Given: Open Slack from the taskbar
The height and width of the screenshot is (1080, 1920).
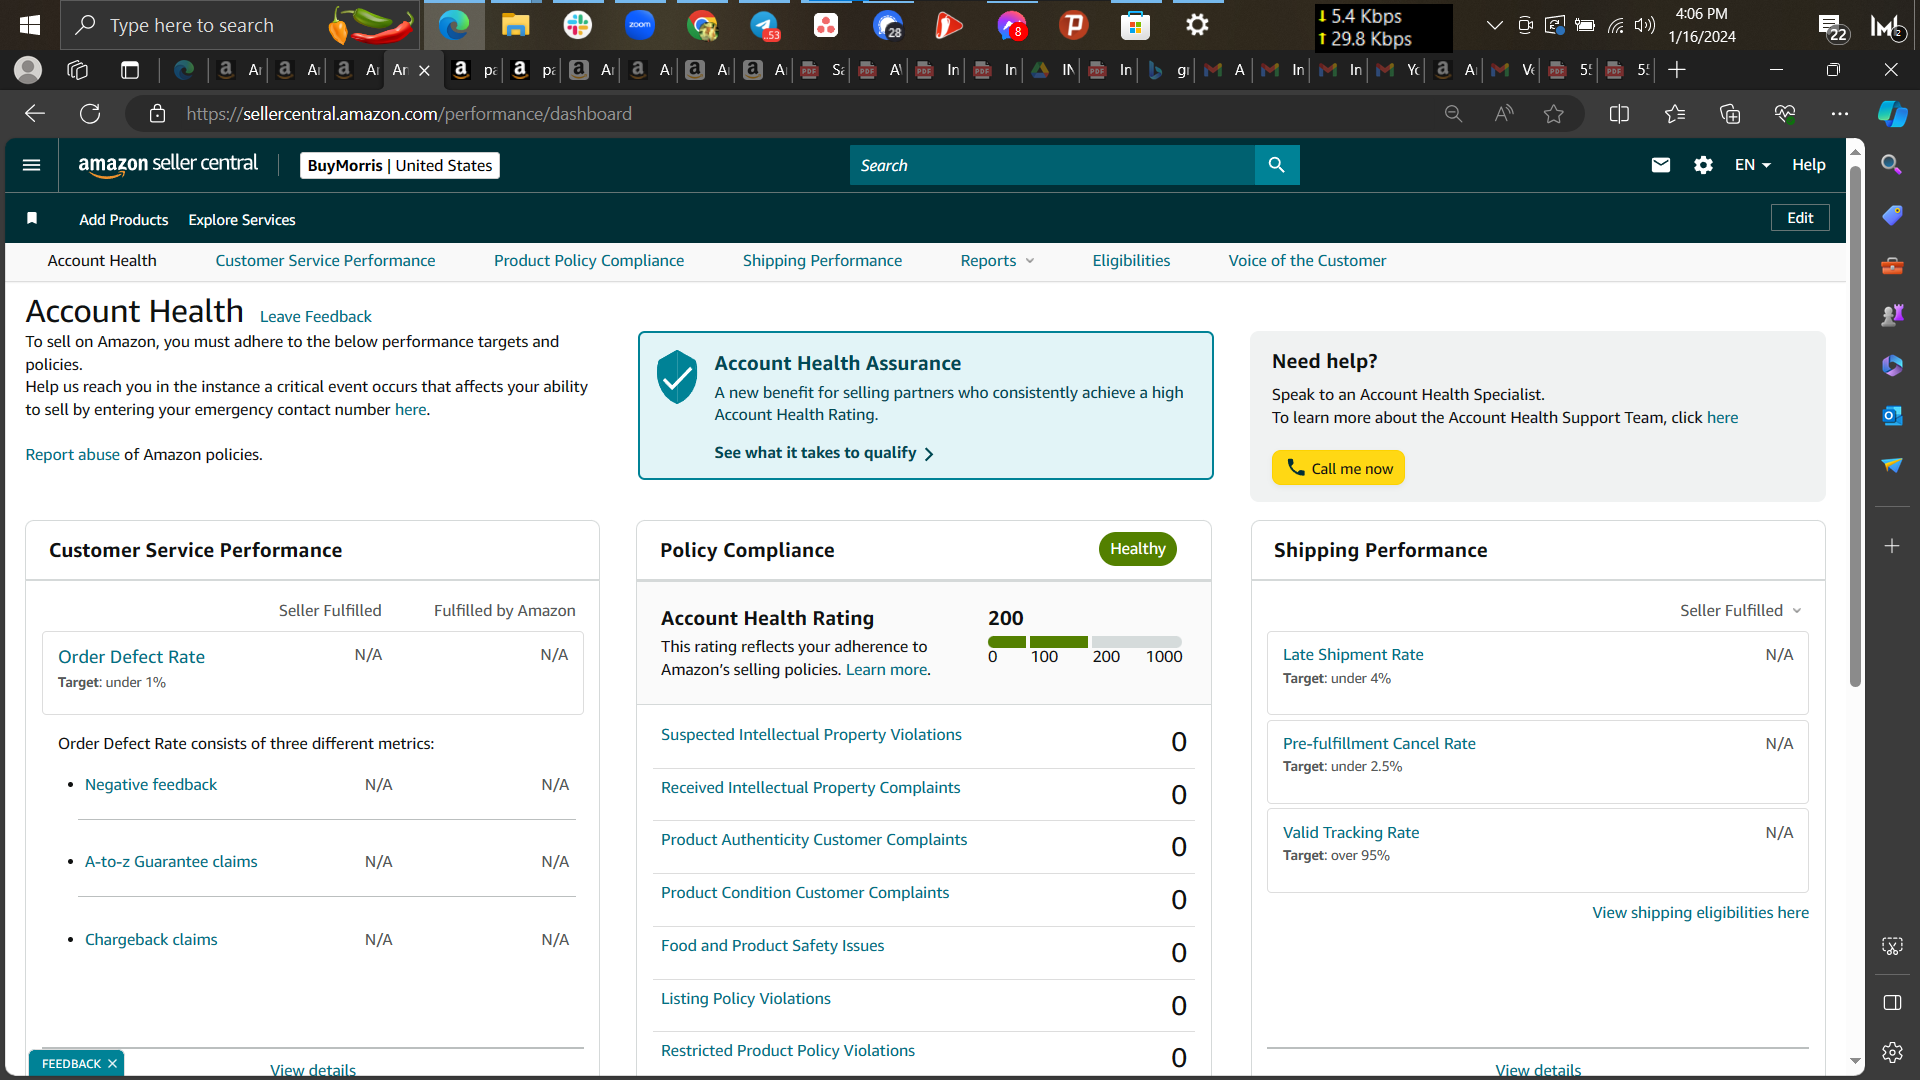Looking at the screenshot, I should [x=578, y=25].
